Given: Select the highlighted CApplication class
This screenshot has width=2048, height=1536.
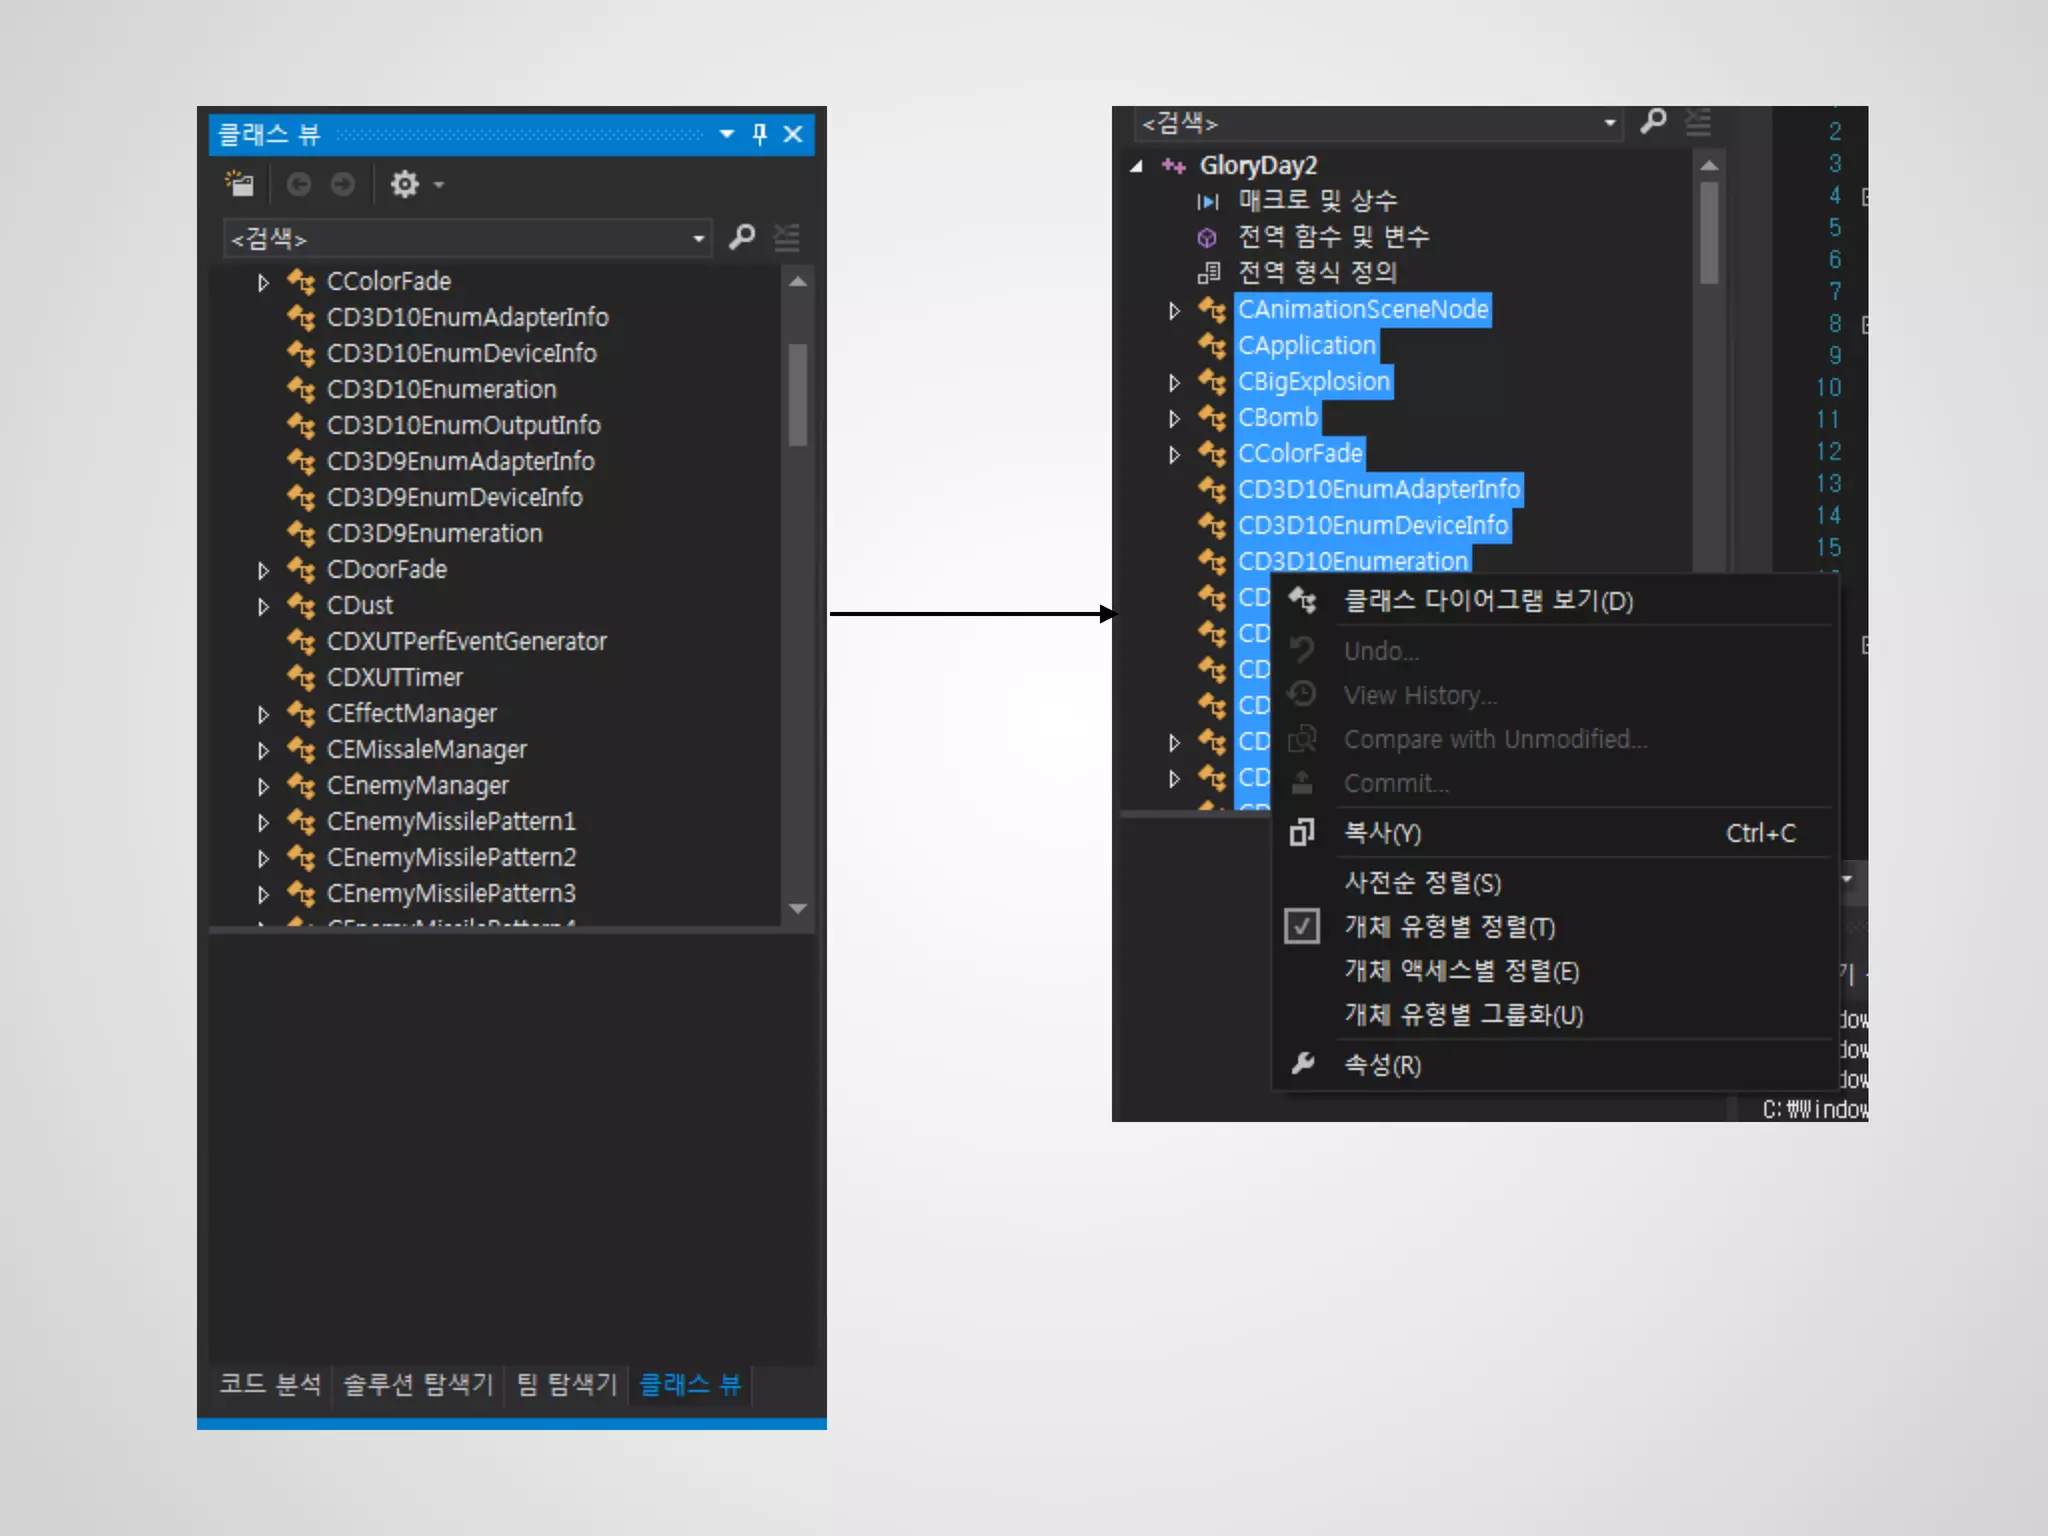Looking at the screenshot, I should pyautogui.click(x=1306, y=346).
